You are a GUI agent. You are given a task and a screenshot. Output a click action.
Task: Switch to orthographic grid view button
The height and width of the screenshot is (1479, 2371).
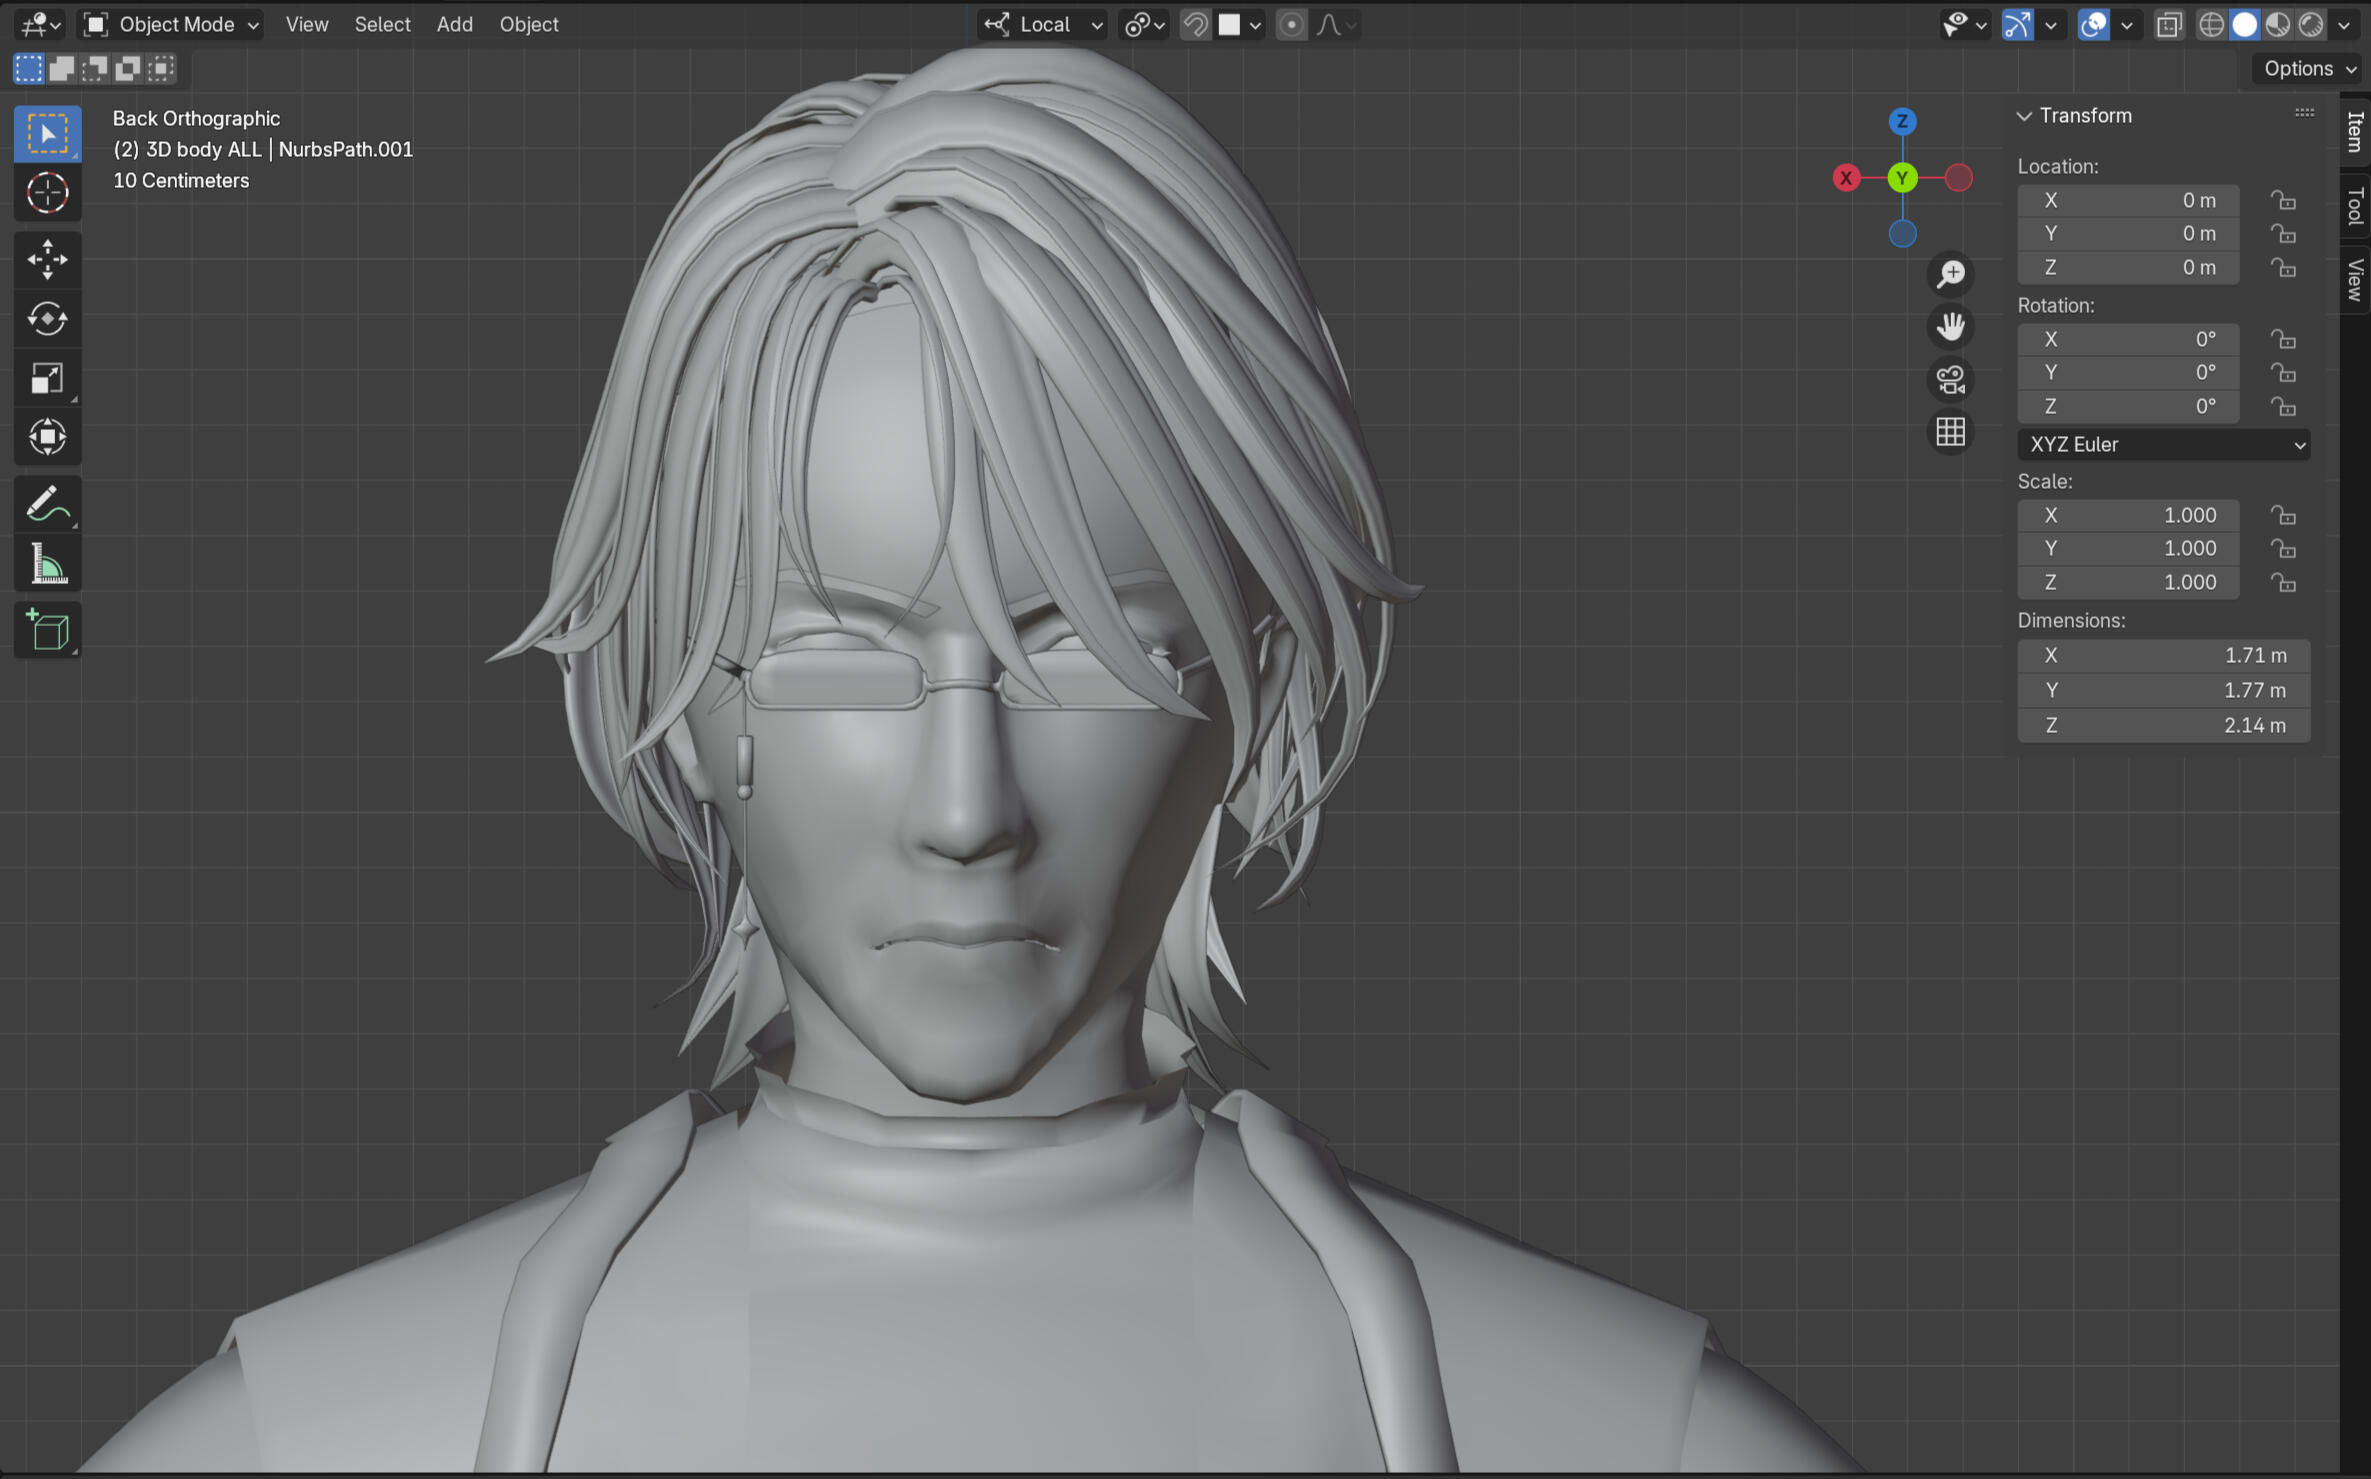[1950, 432]
